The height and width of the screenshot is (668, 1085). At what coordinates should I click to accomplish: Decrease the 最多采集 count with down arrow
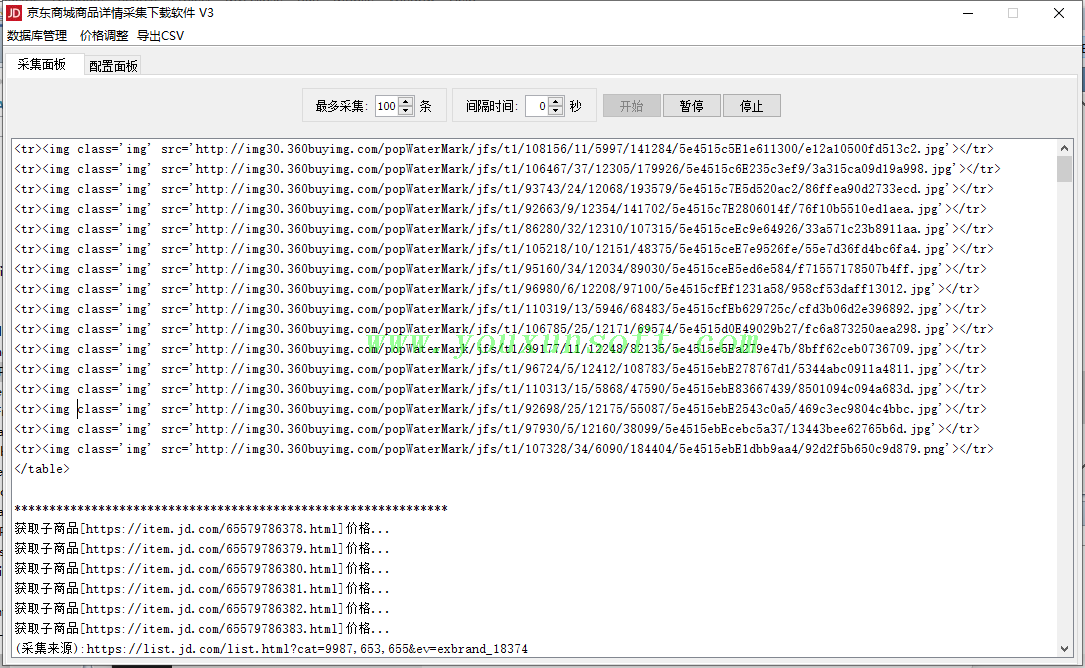click(x=406, y=111)
